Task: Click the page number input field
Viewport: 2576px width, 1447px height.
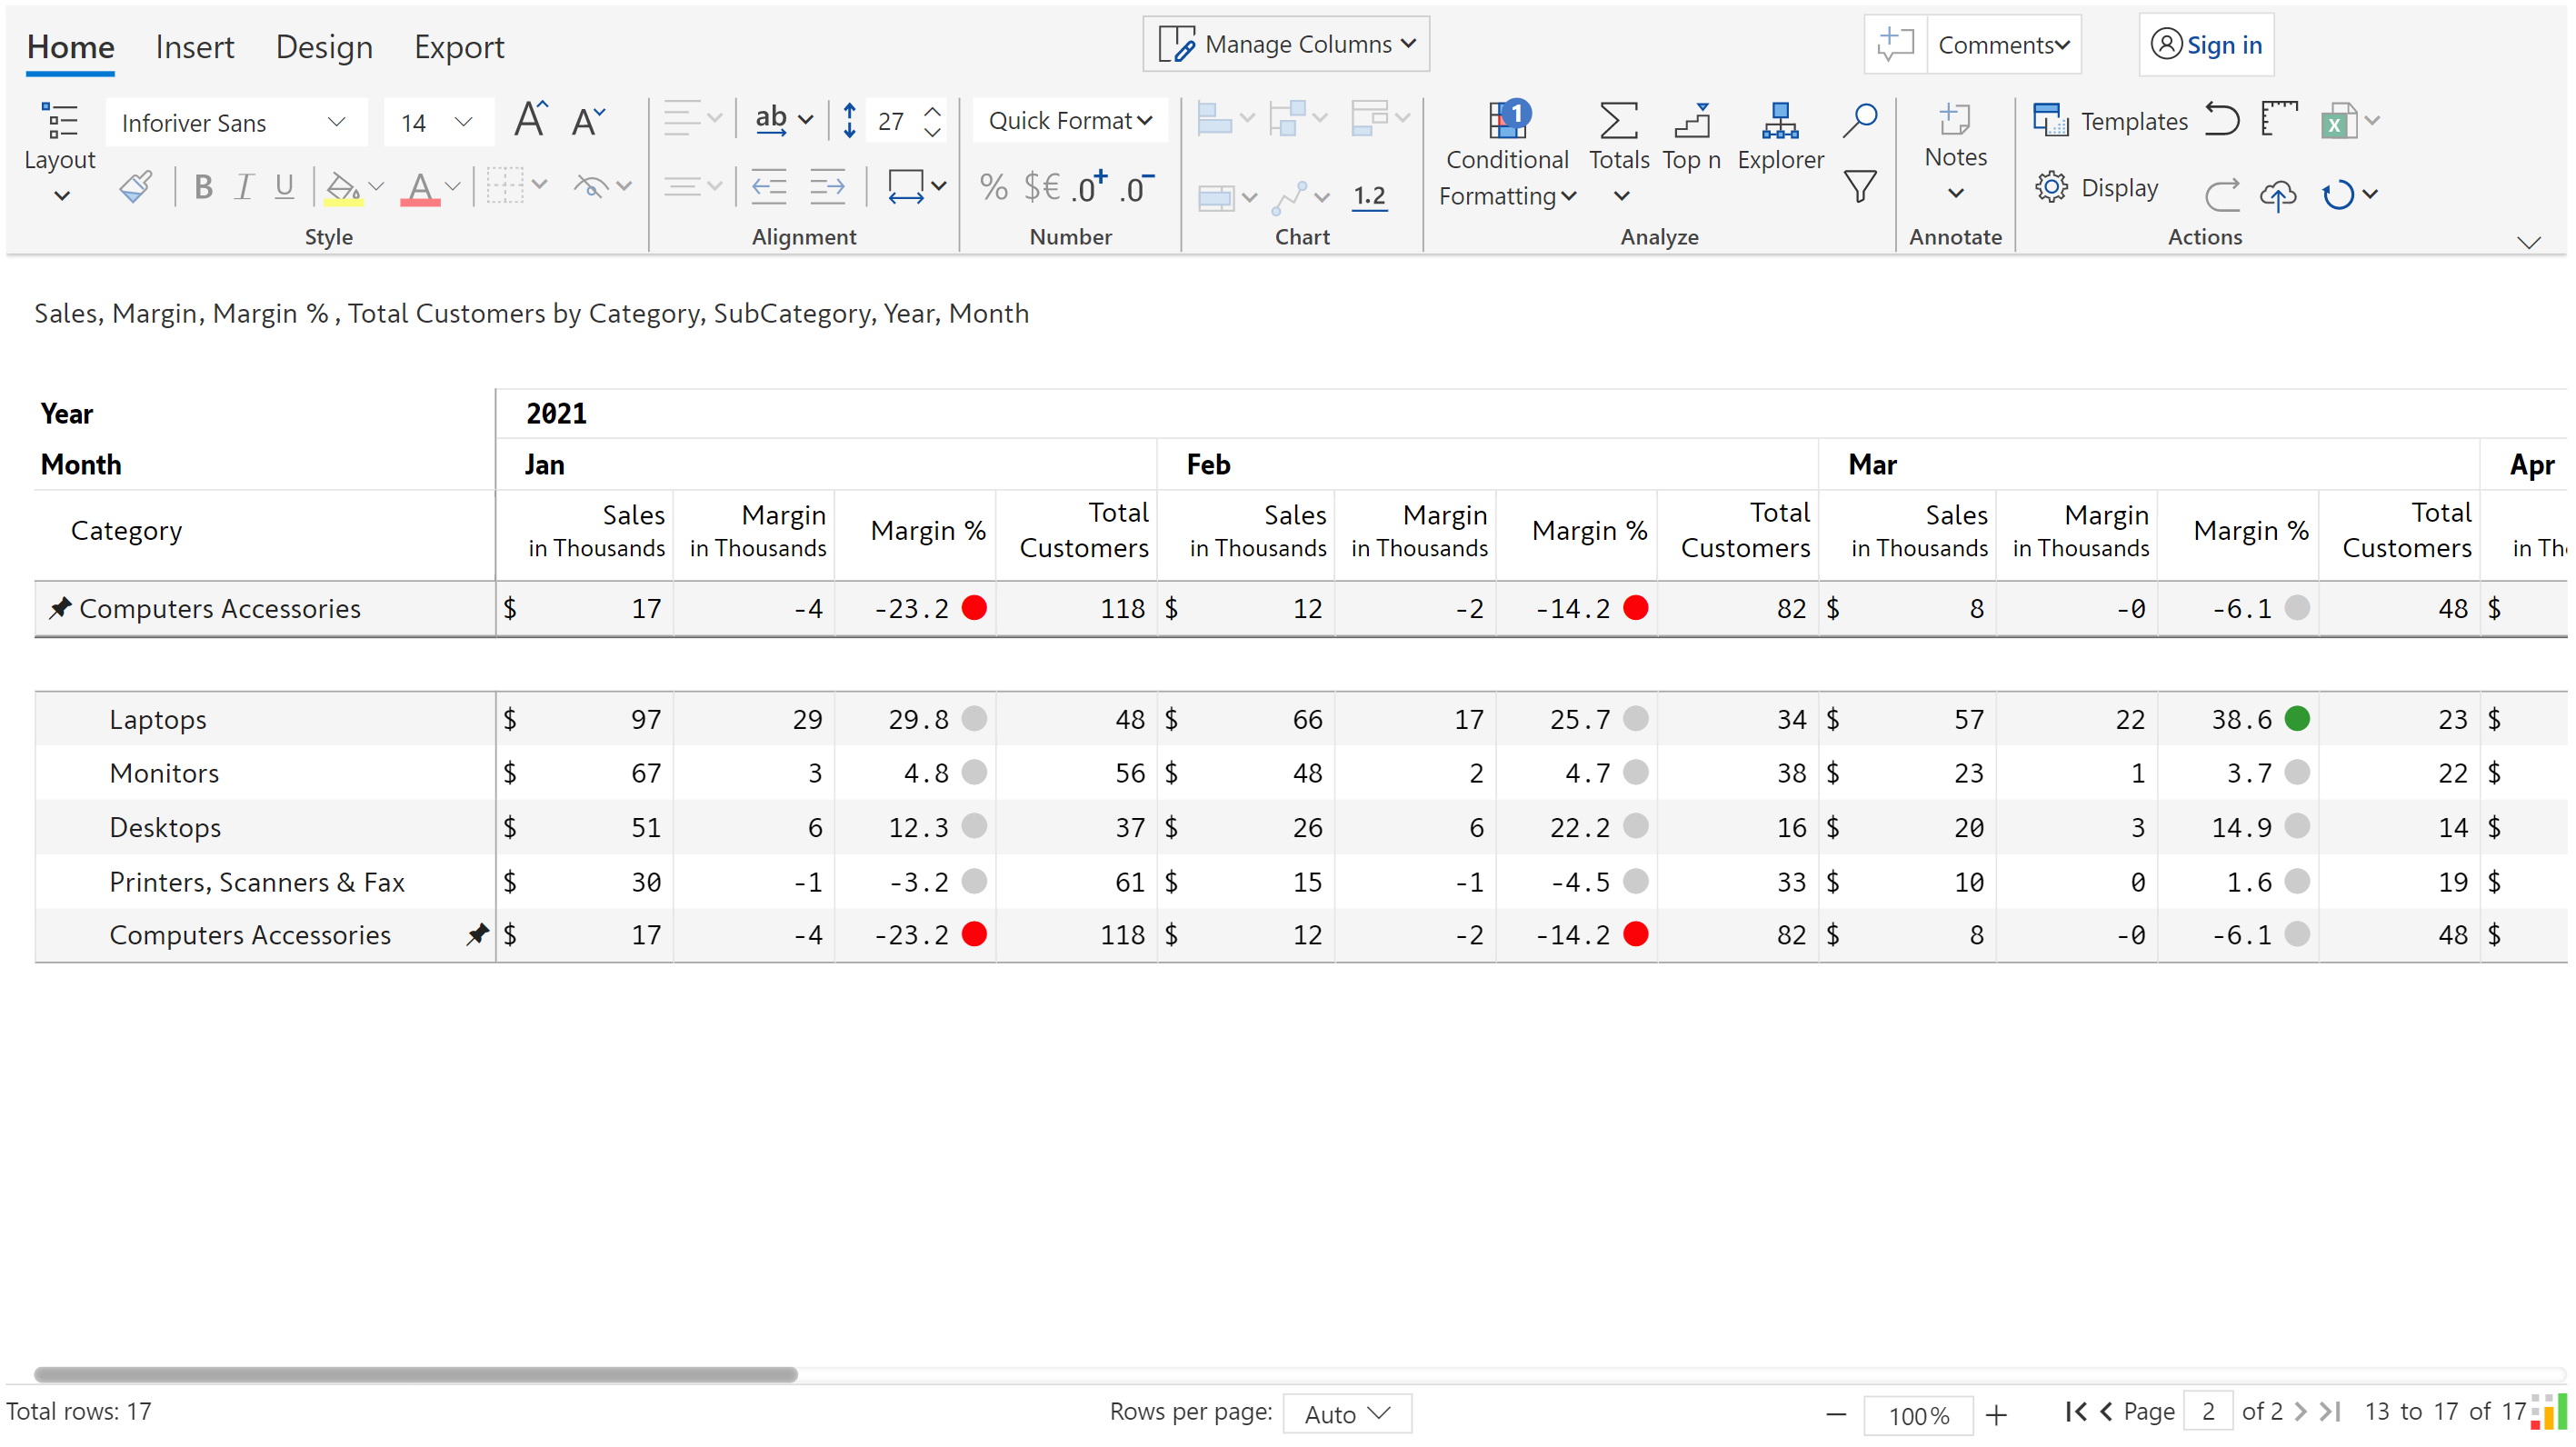Action: point(2207,1411)
